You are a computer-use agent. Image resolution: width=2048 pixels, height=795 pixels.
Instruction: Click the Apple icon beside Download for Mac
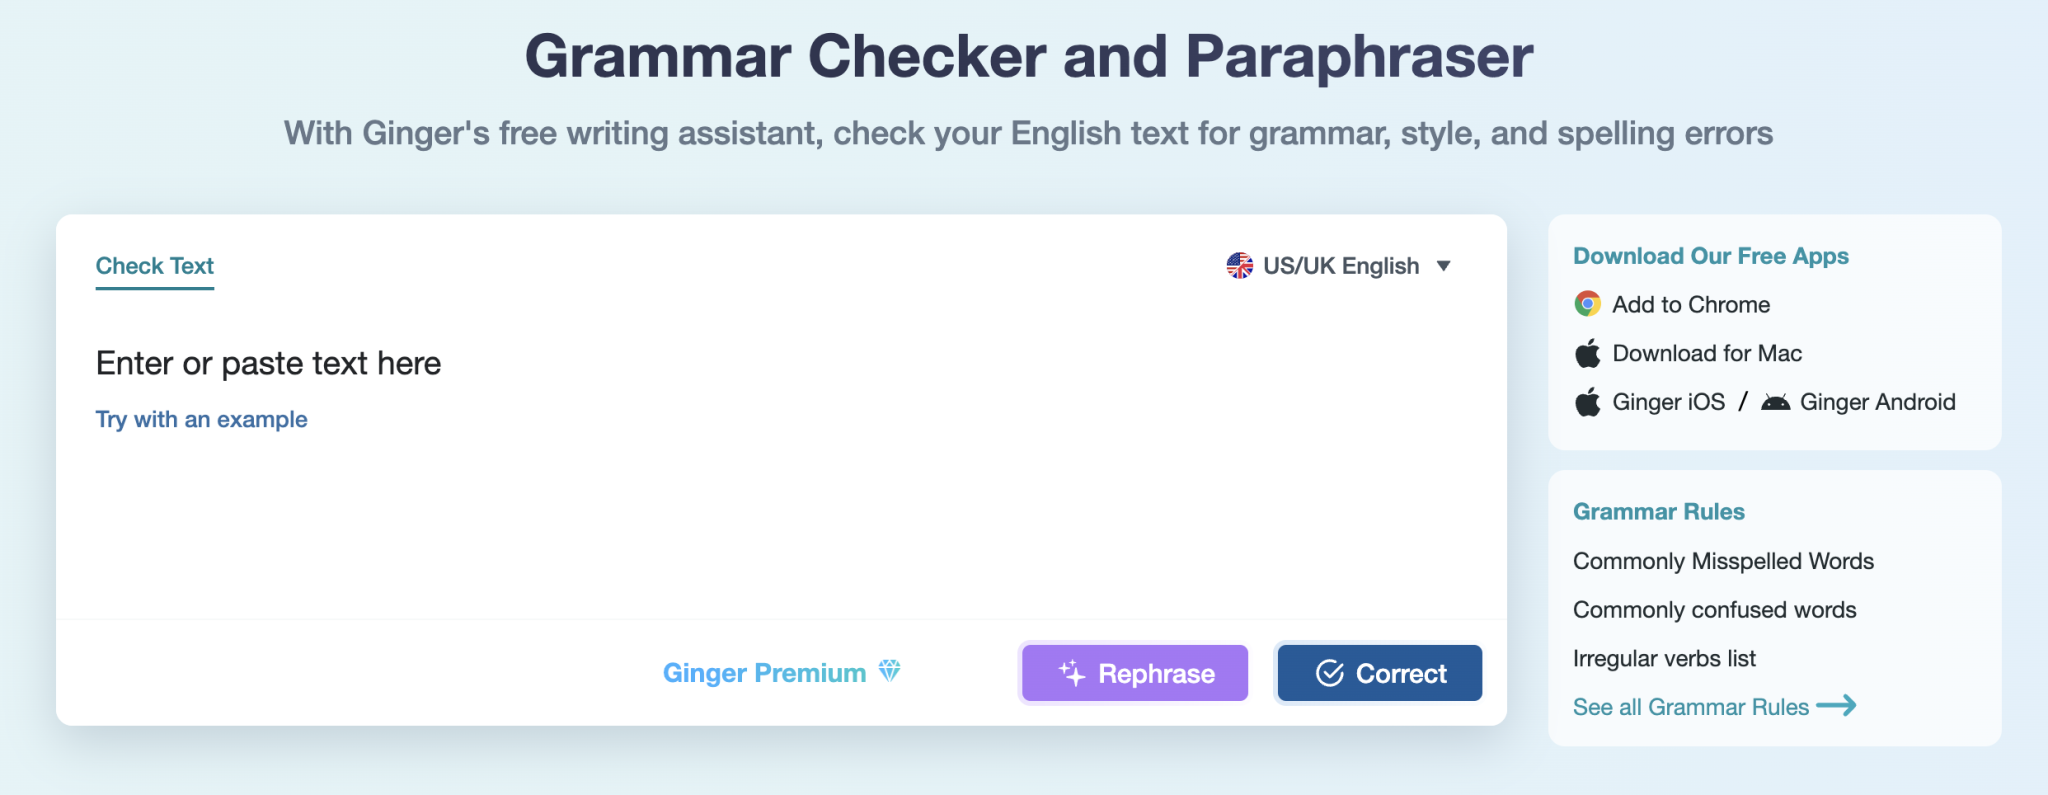[x=1587, y=353]
